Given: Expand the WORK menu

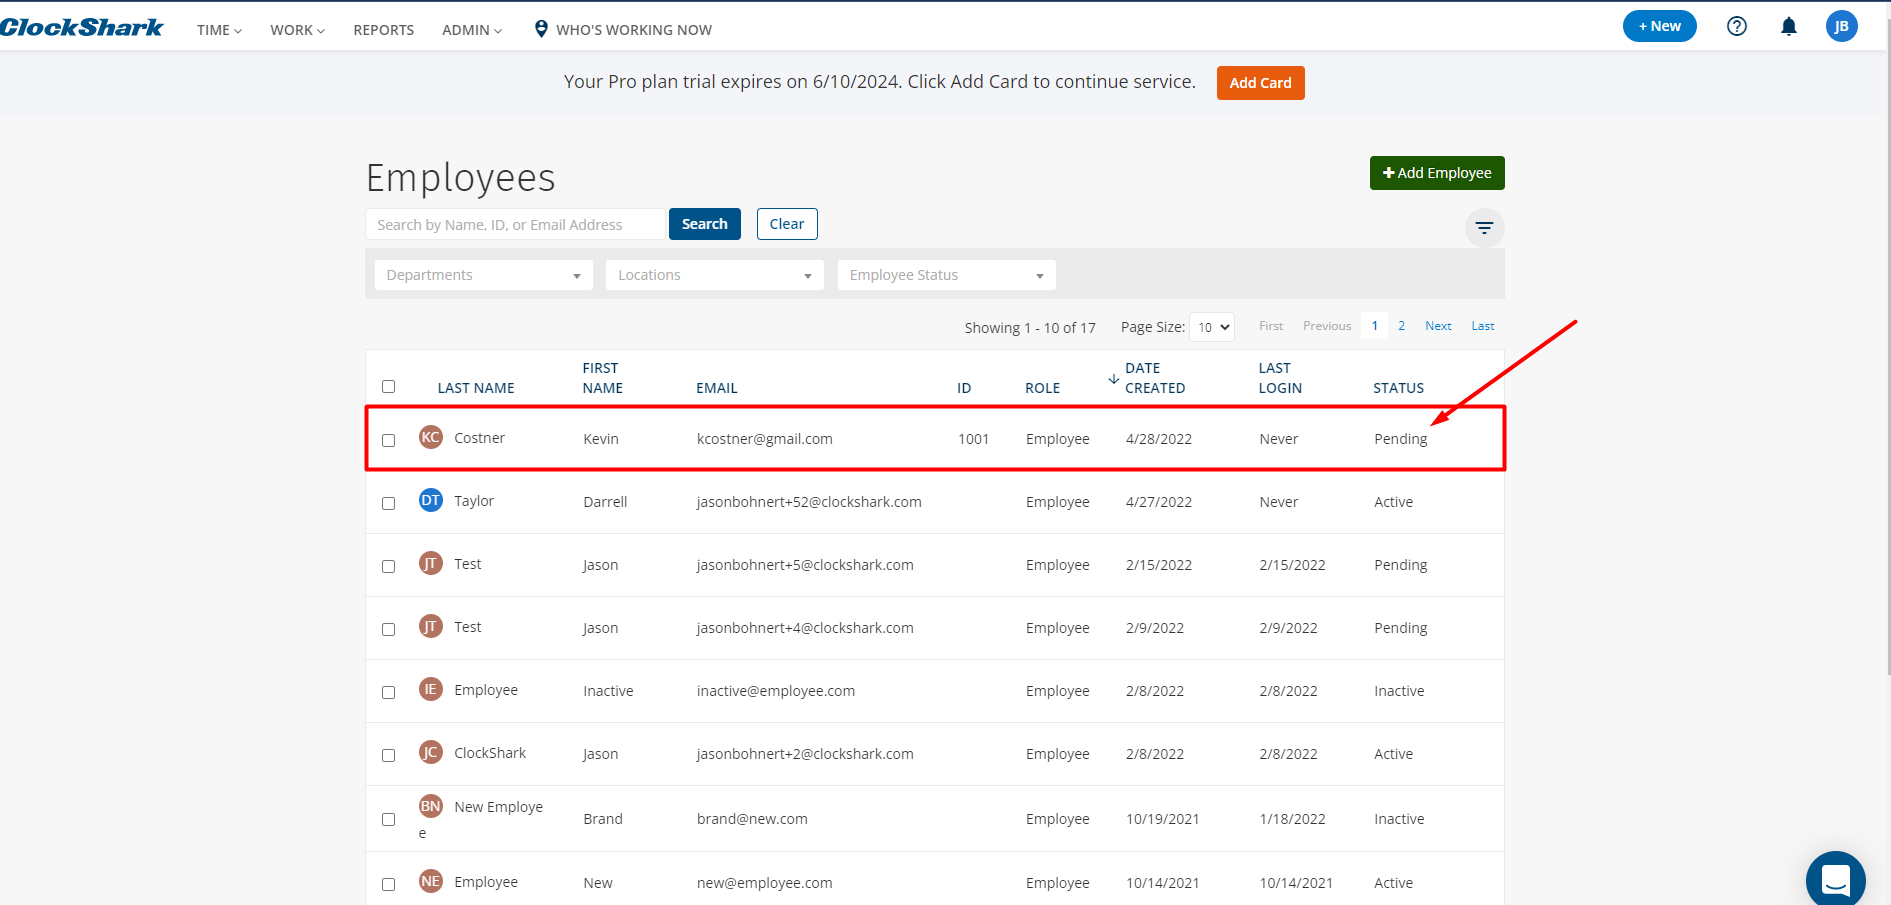Looking at the screenshot, I should tap(297, 30).
